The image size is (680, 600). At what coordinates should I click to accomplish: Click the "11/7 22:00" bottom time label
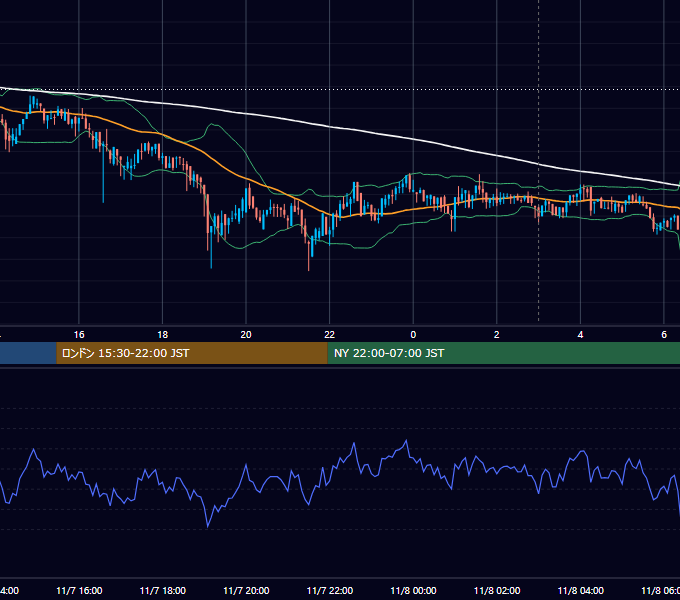pyautogui.click(x=330, y=591)
